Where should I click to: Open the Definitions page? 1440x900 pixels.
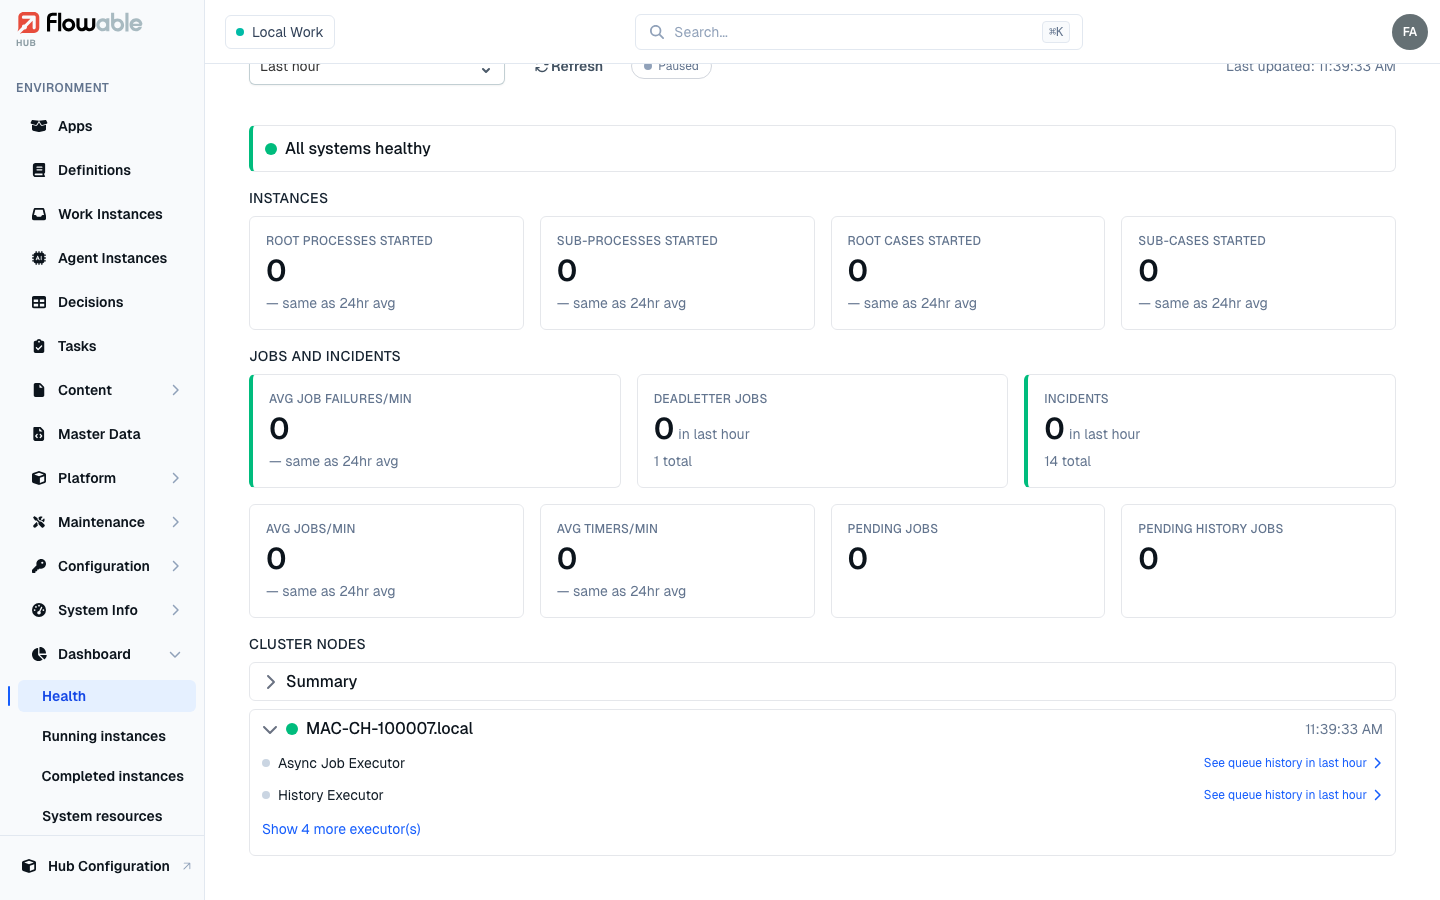pos(94,170)
